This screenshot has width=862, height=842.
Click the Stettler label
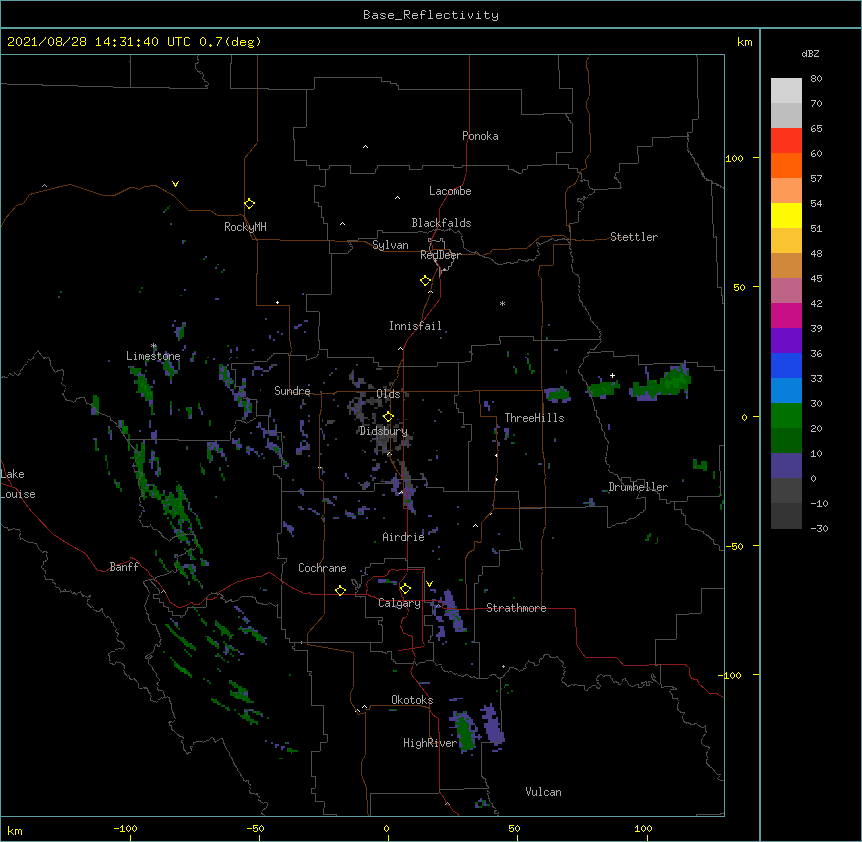634,237
